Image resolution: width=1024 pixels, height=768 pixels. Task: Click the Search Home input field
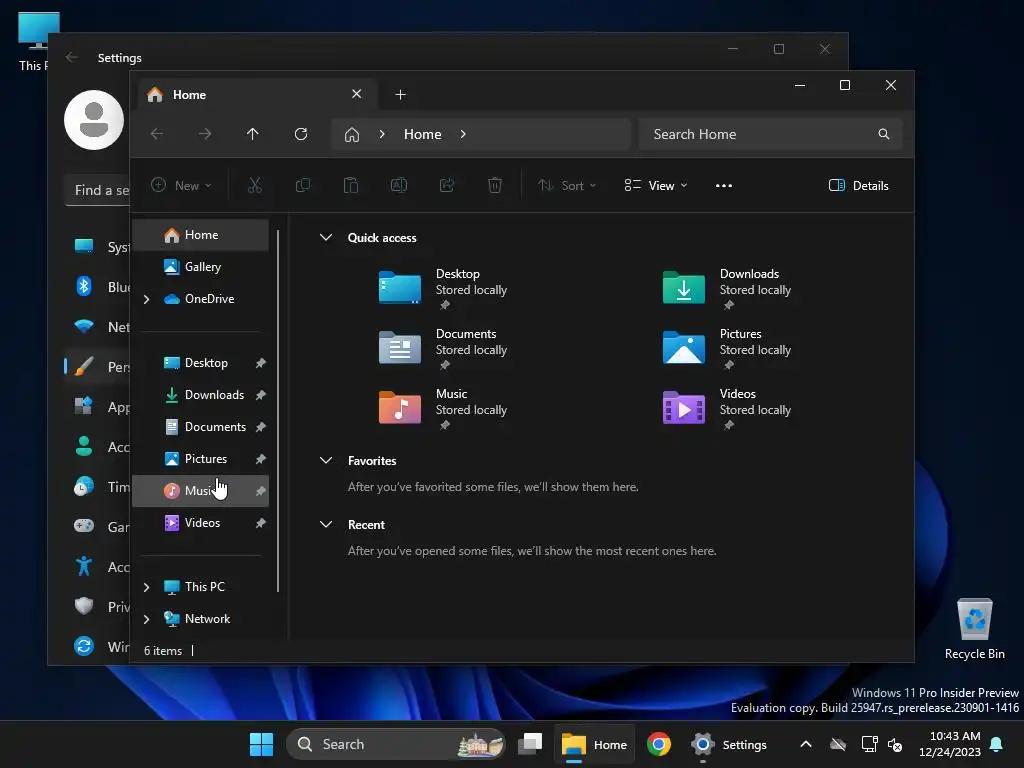tap(771, 134)
